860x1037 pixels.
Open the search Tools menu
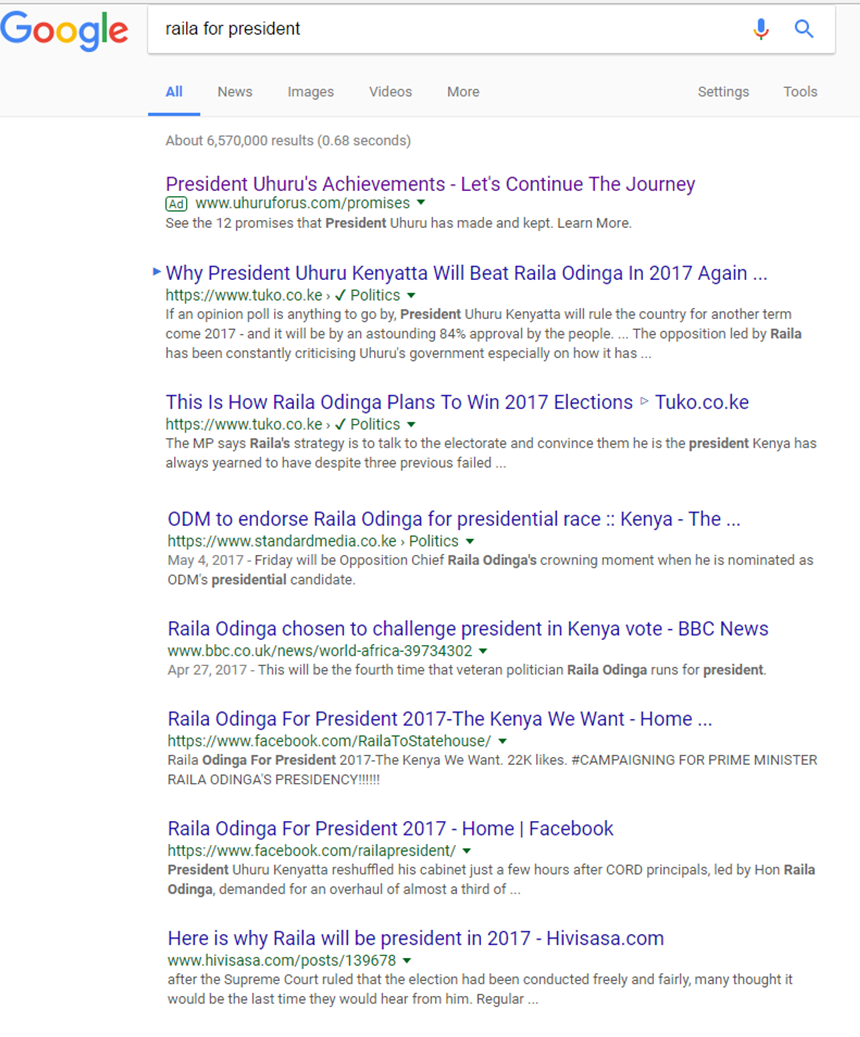(800, 92)
